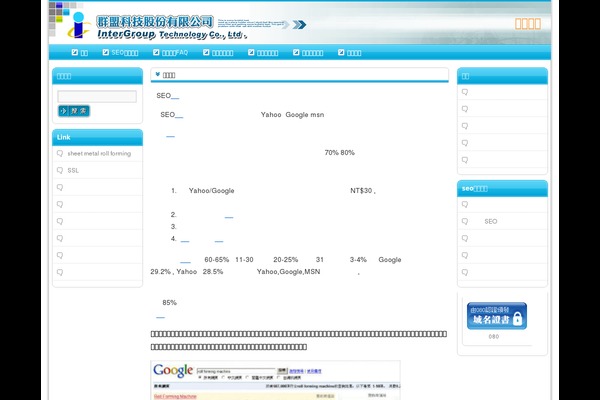Open the underlined link in list item 2
Image resolution: width=600 pixels, height=400 pixels.
229,217
